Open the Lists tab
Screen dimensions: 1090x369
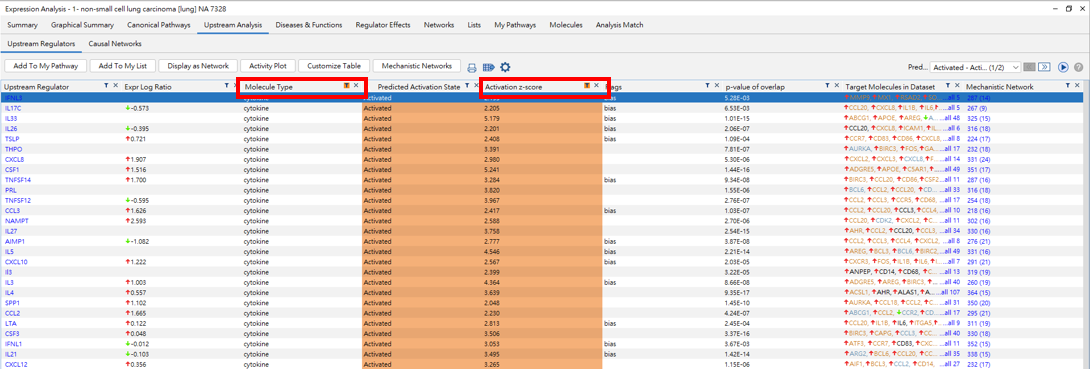[x=474, y=25]
